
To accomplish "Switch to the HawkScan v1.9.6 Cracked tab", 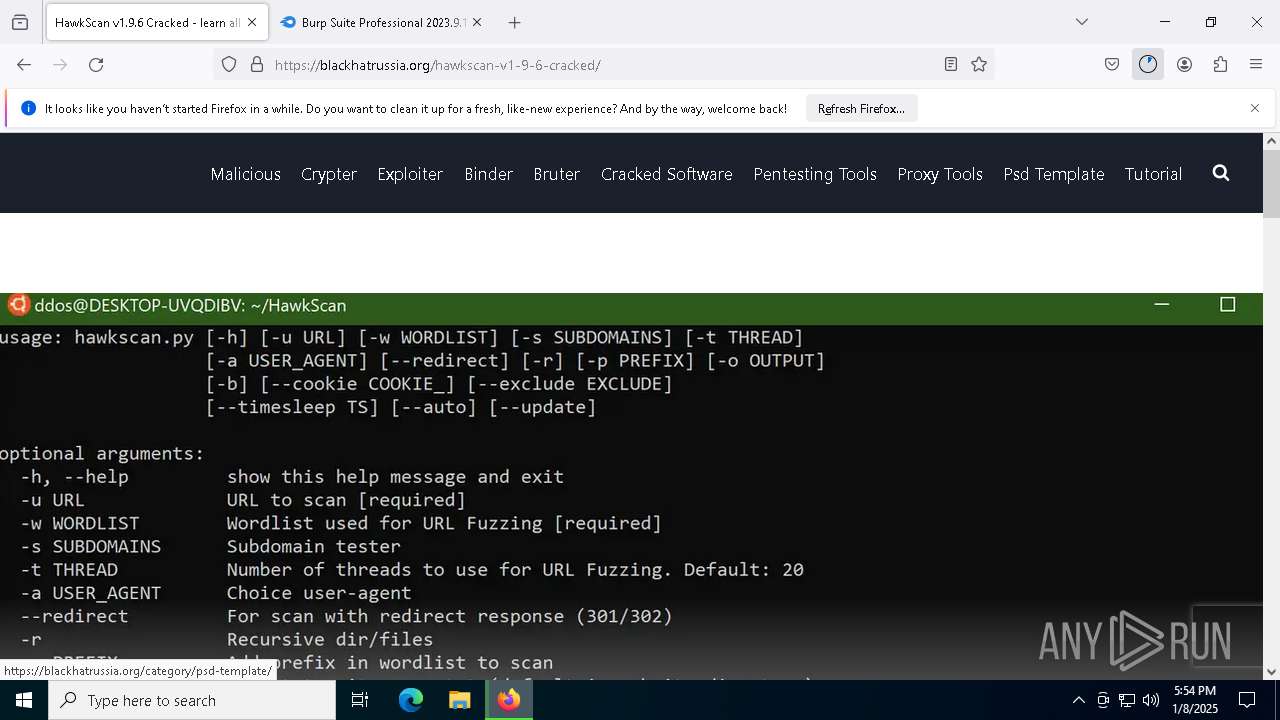I will pos(155,22).
